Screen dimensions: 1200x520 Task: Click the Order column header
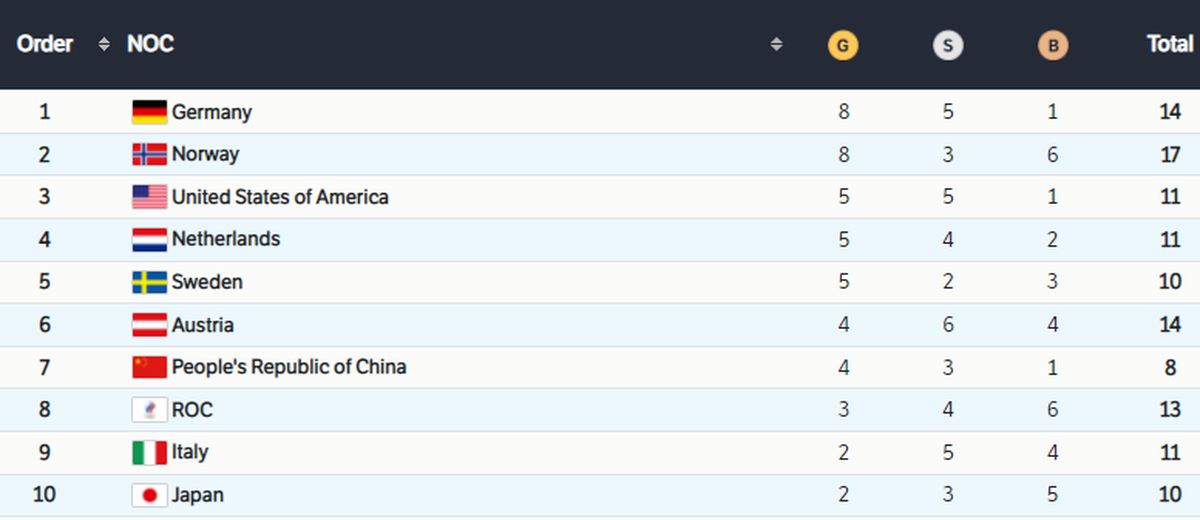[x=45, y=45]
